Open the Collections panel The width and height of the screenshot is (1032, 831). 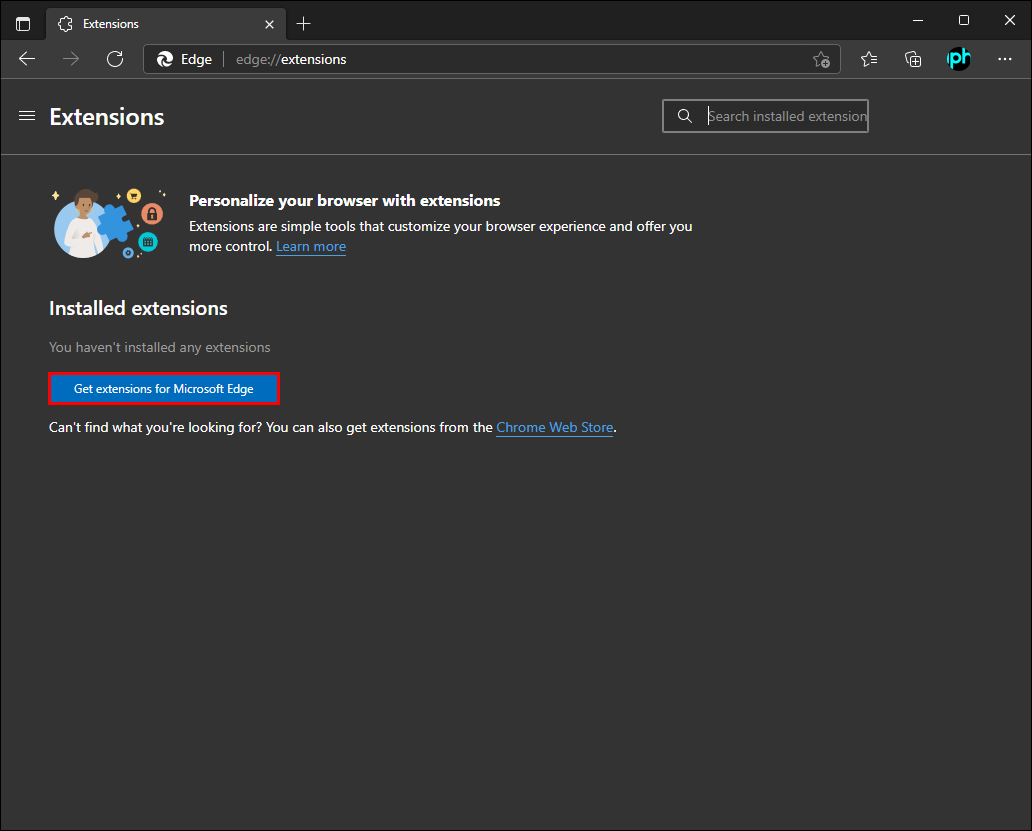[x=913, y=59]
